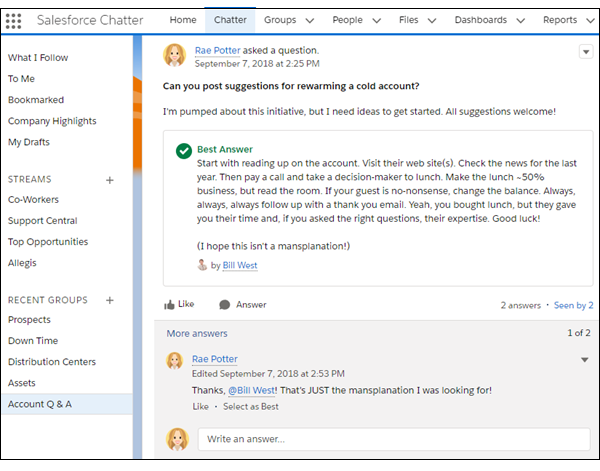Like Rae Potter's reply
Image resolution: width=600 pixels, height=471 pixels.
click(201, 407)
